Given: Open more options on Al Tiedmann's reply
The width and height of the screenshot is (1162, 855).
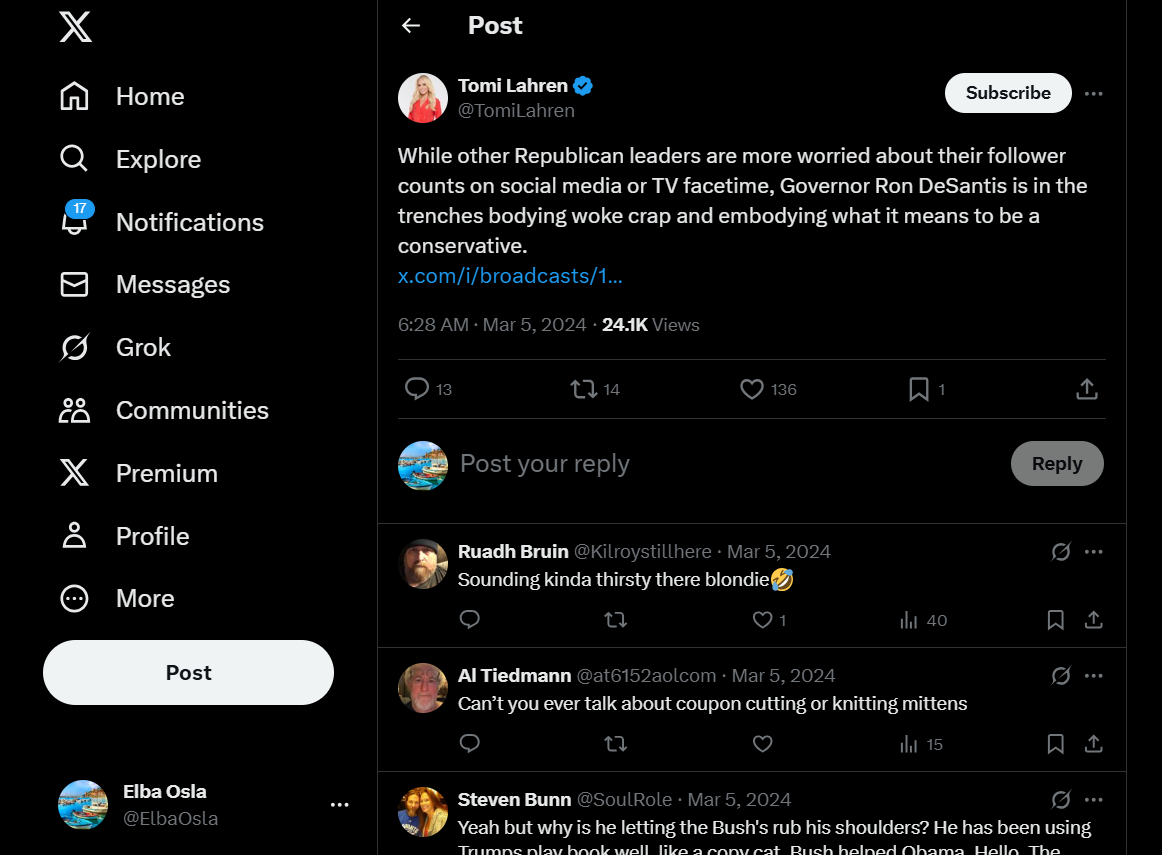Looking at the screenshot, I should point(1094,676).
